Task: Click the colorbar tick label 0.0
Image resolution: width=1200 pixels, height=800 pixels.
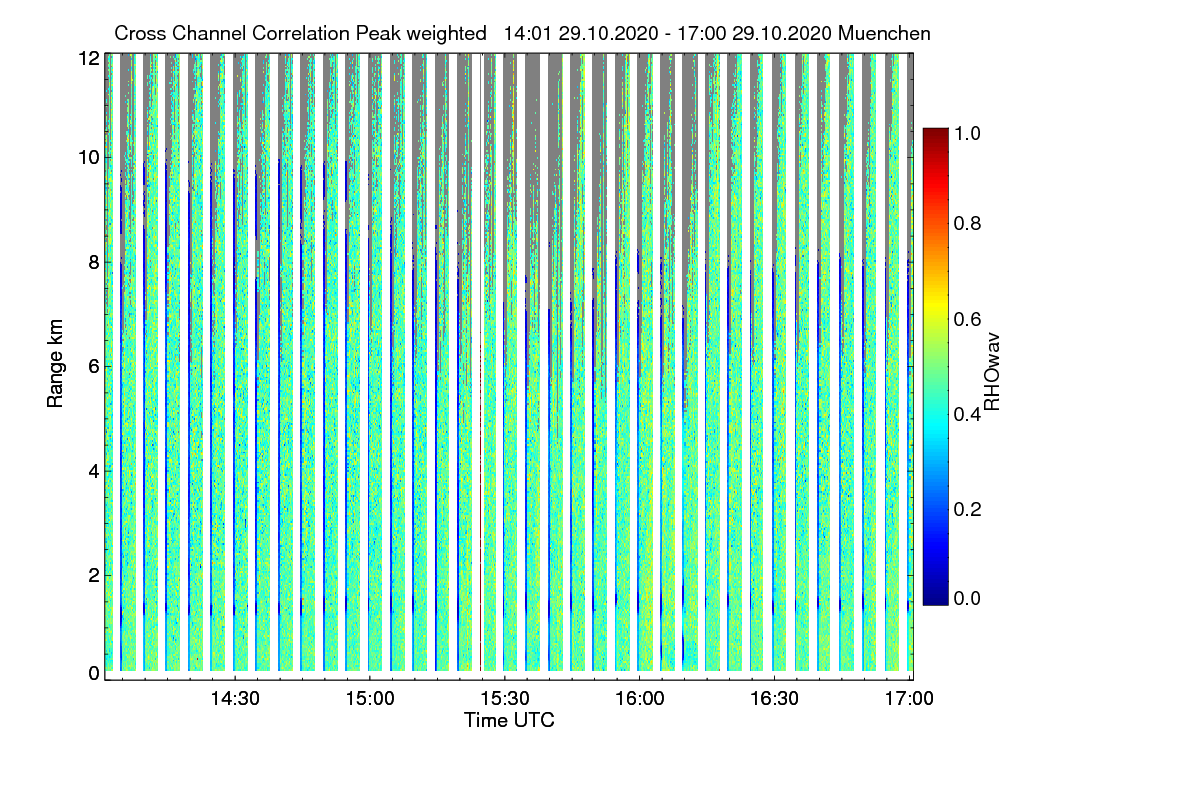Action: pyautogui.click(x=968, y=598)
